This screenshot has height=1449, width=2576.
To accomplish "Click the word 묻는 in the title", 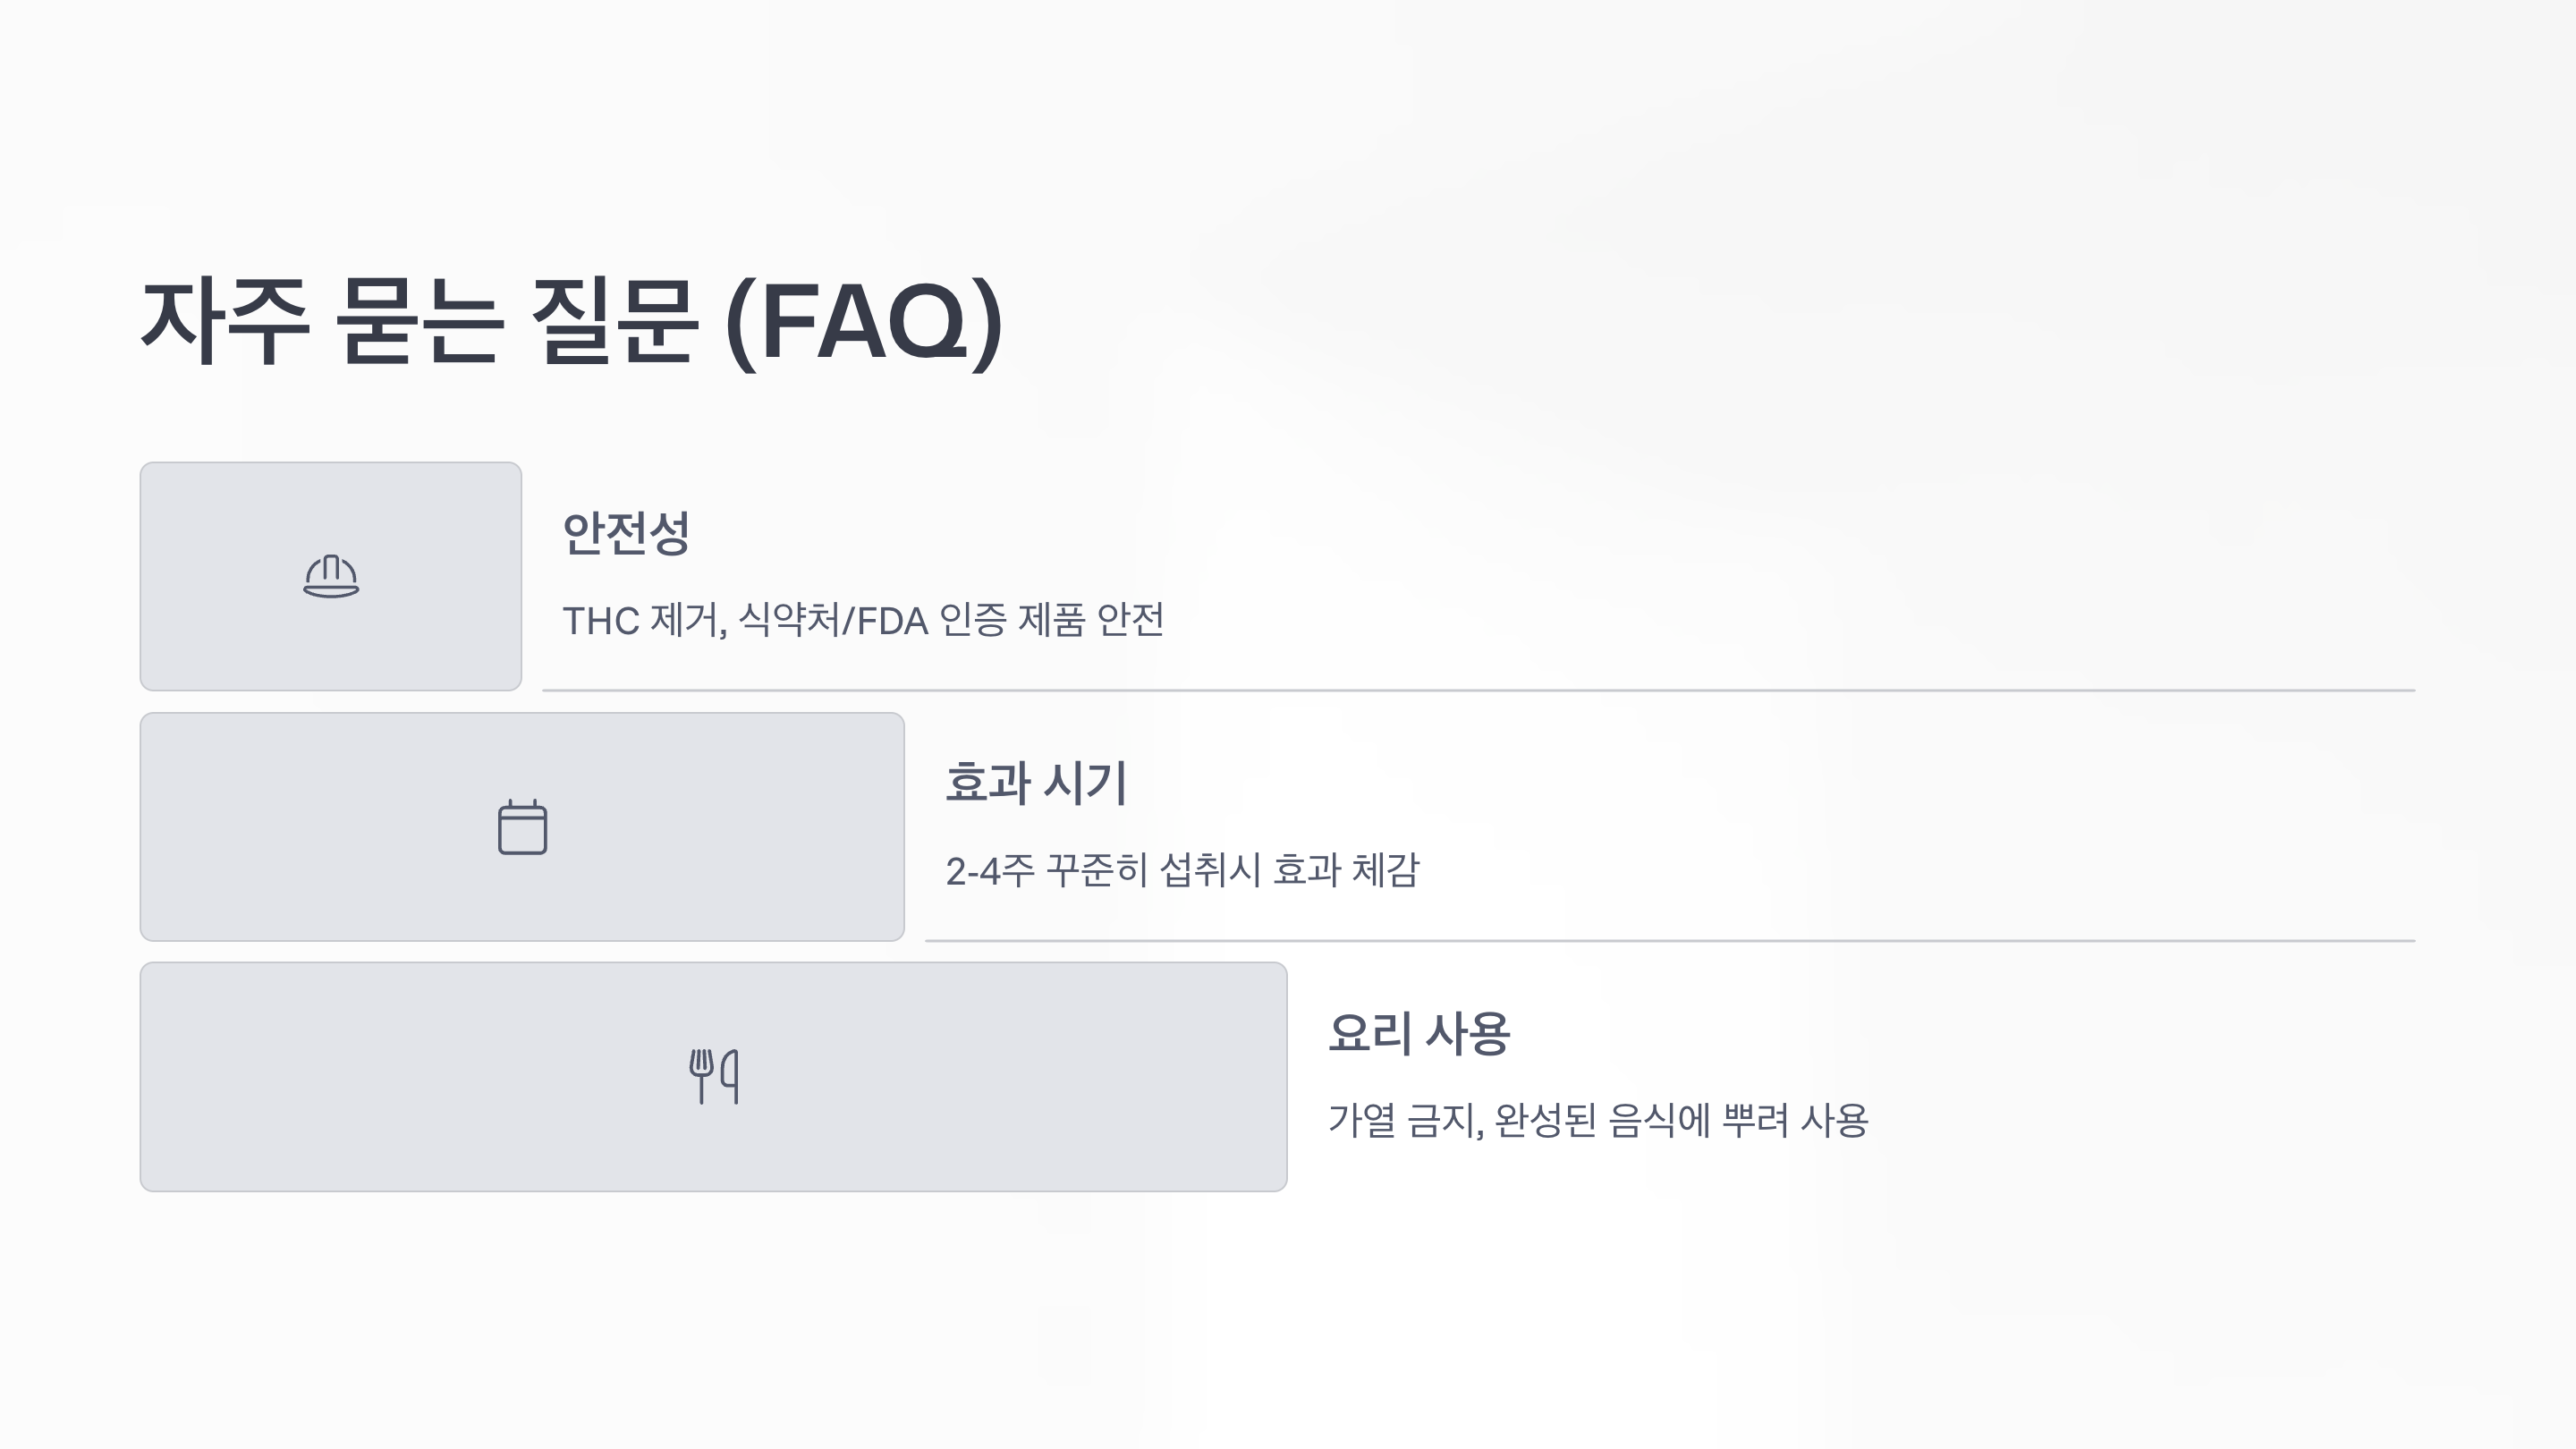I will click(x=417, y=322).
